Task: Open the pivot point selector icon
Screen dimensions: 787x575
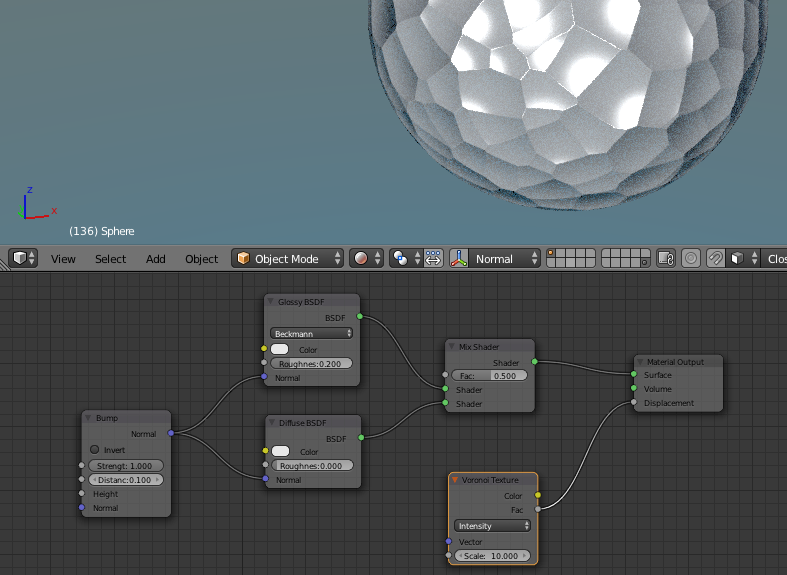Action: pos(406,258)
